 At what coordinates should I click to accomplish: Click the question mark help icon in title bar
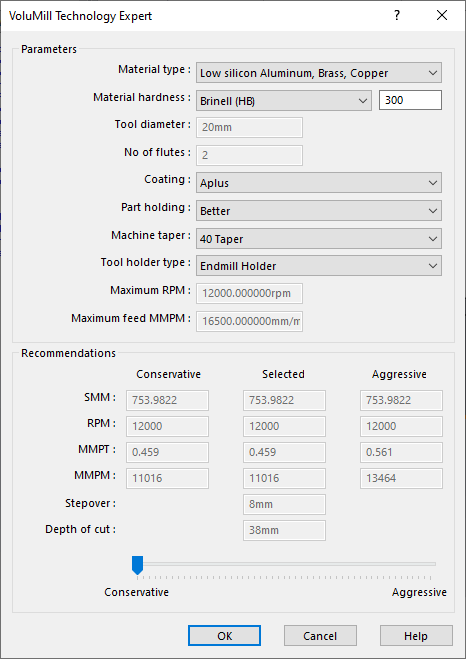coord(397,16)
